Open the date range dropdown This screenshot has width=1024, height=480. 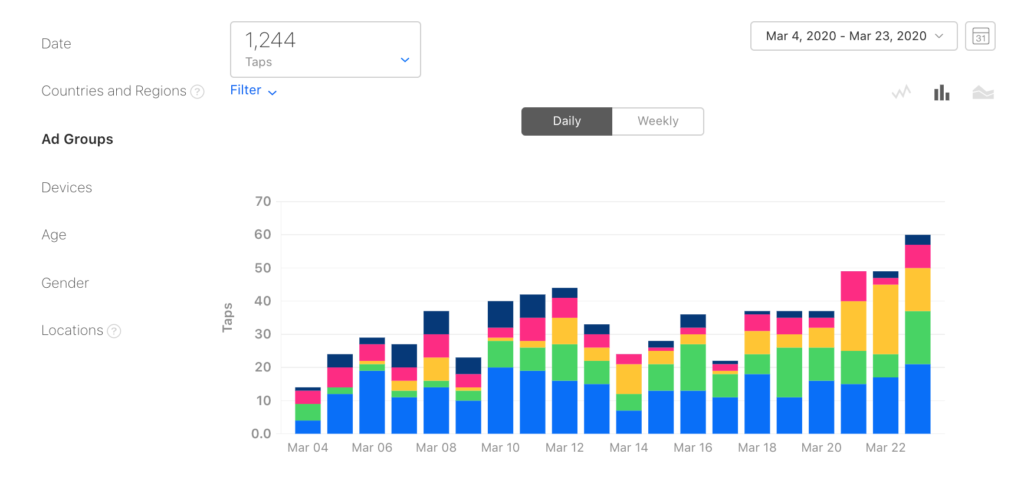pos(854,36)
